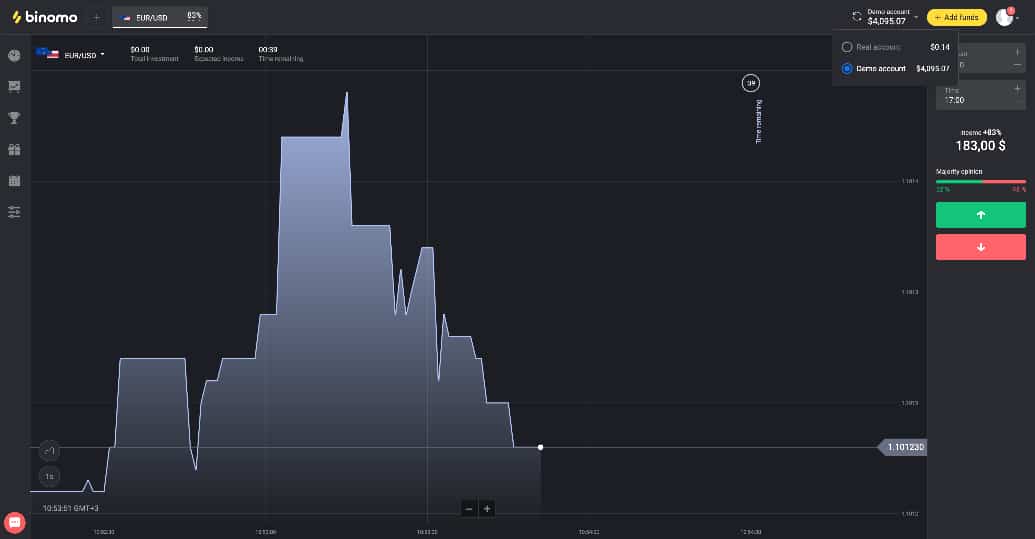1035x539 pixels.
Task: Open the settings sliders icon
Action: pyautogui.click(x=14, y=212)
